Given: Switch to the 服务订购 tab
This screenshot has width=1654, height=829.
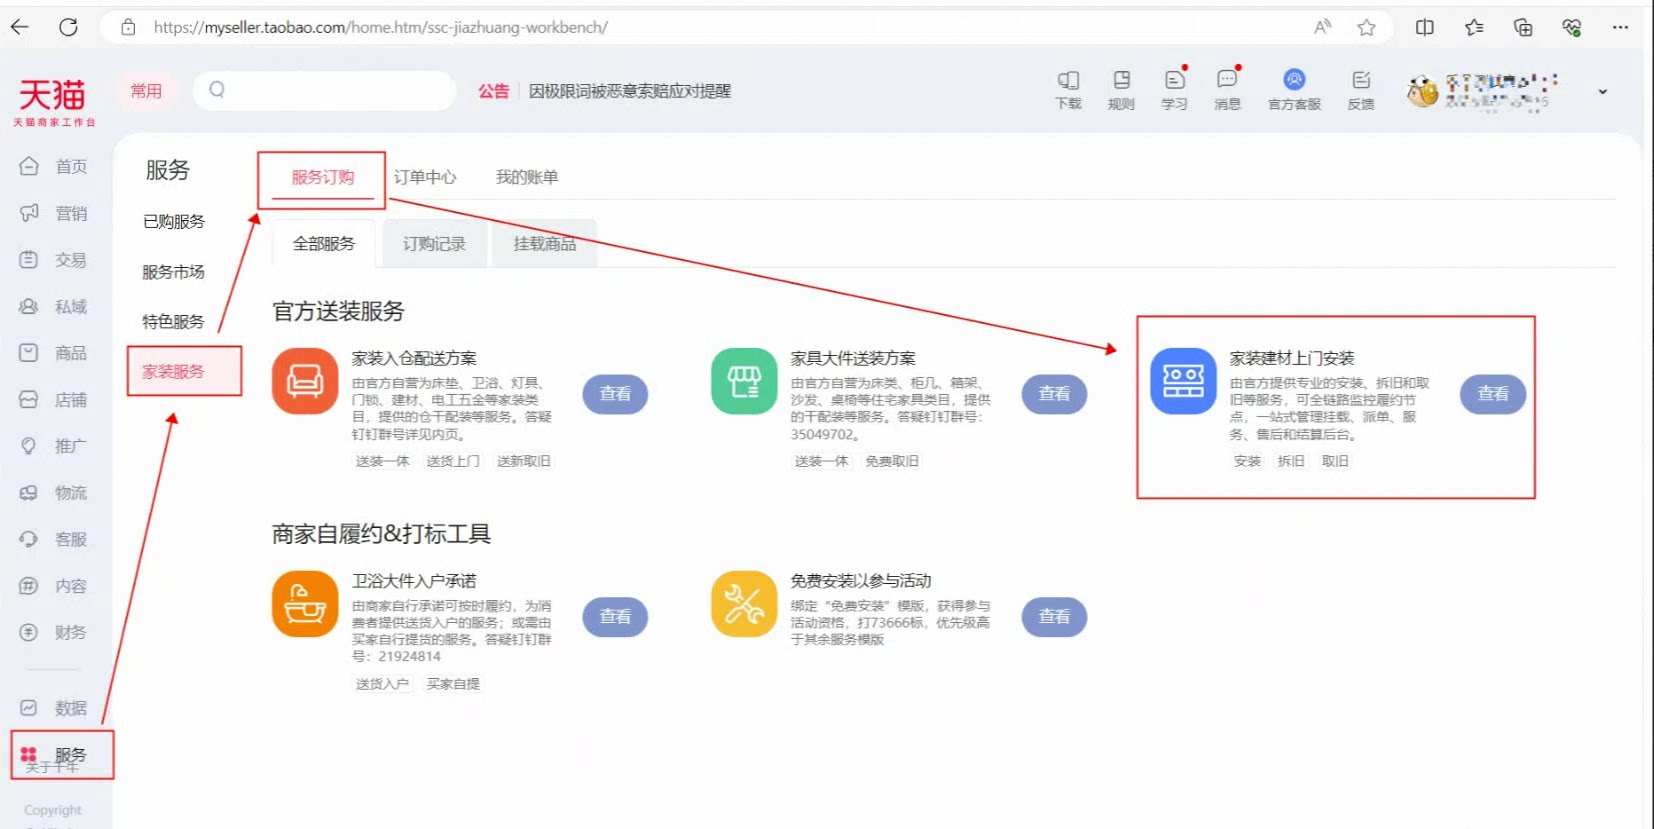Looking at the screenshot, I should coord(323,177).
